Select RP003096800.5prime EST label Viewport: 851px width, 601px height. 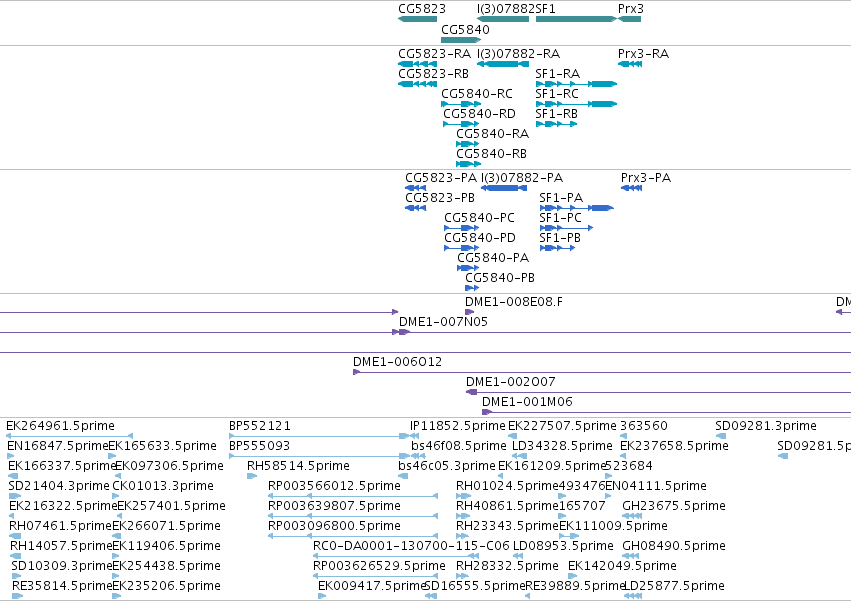334,526
